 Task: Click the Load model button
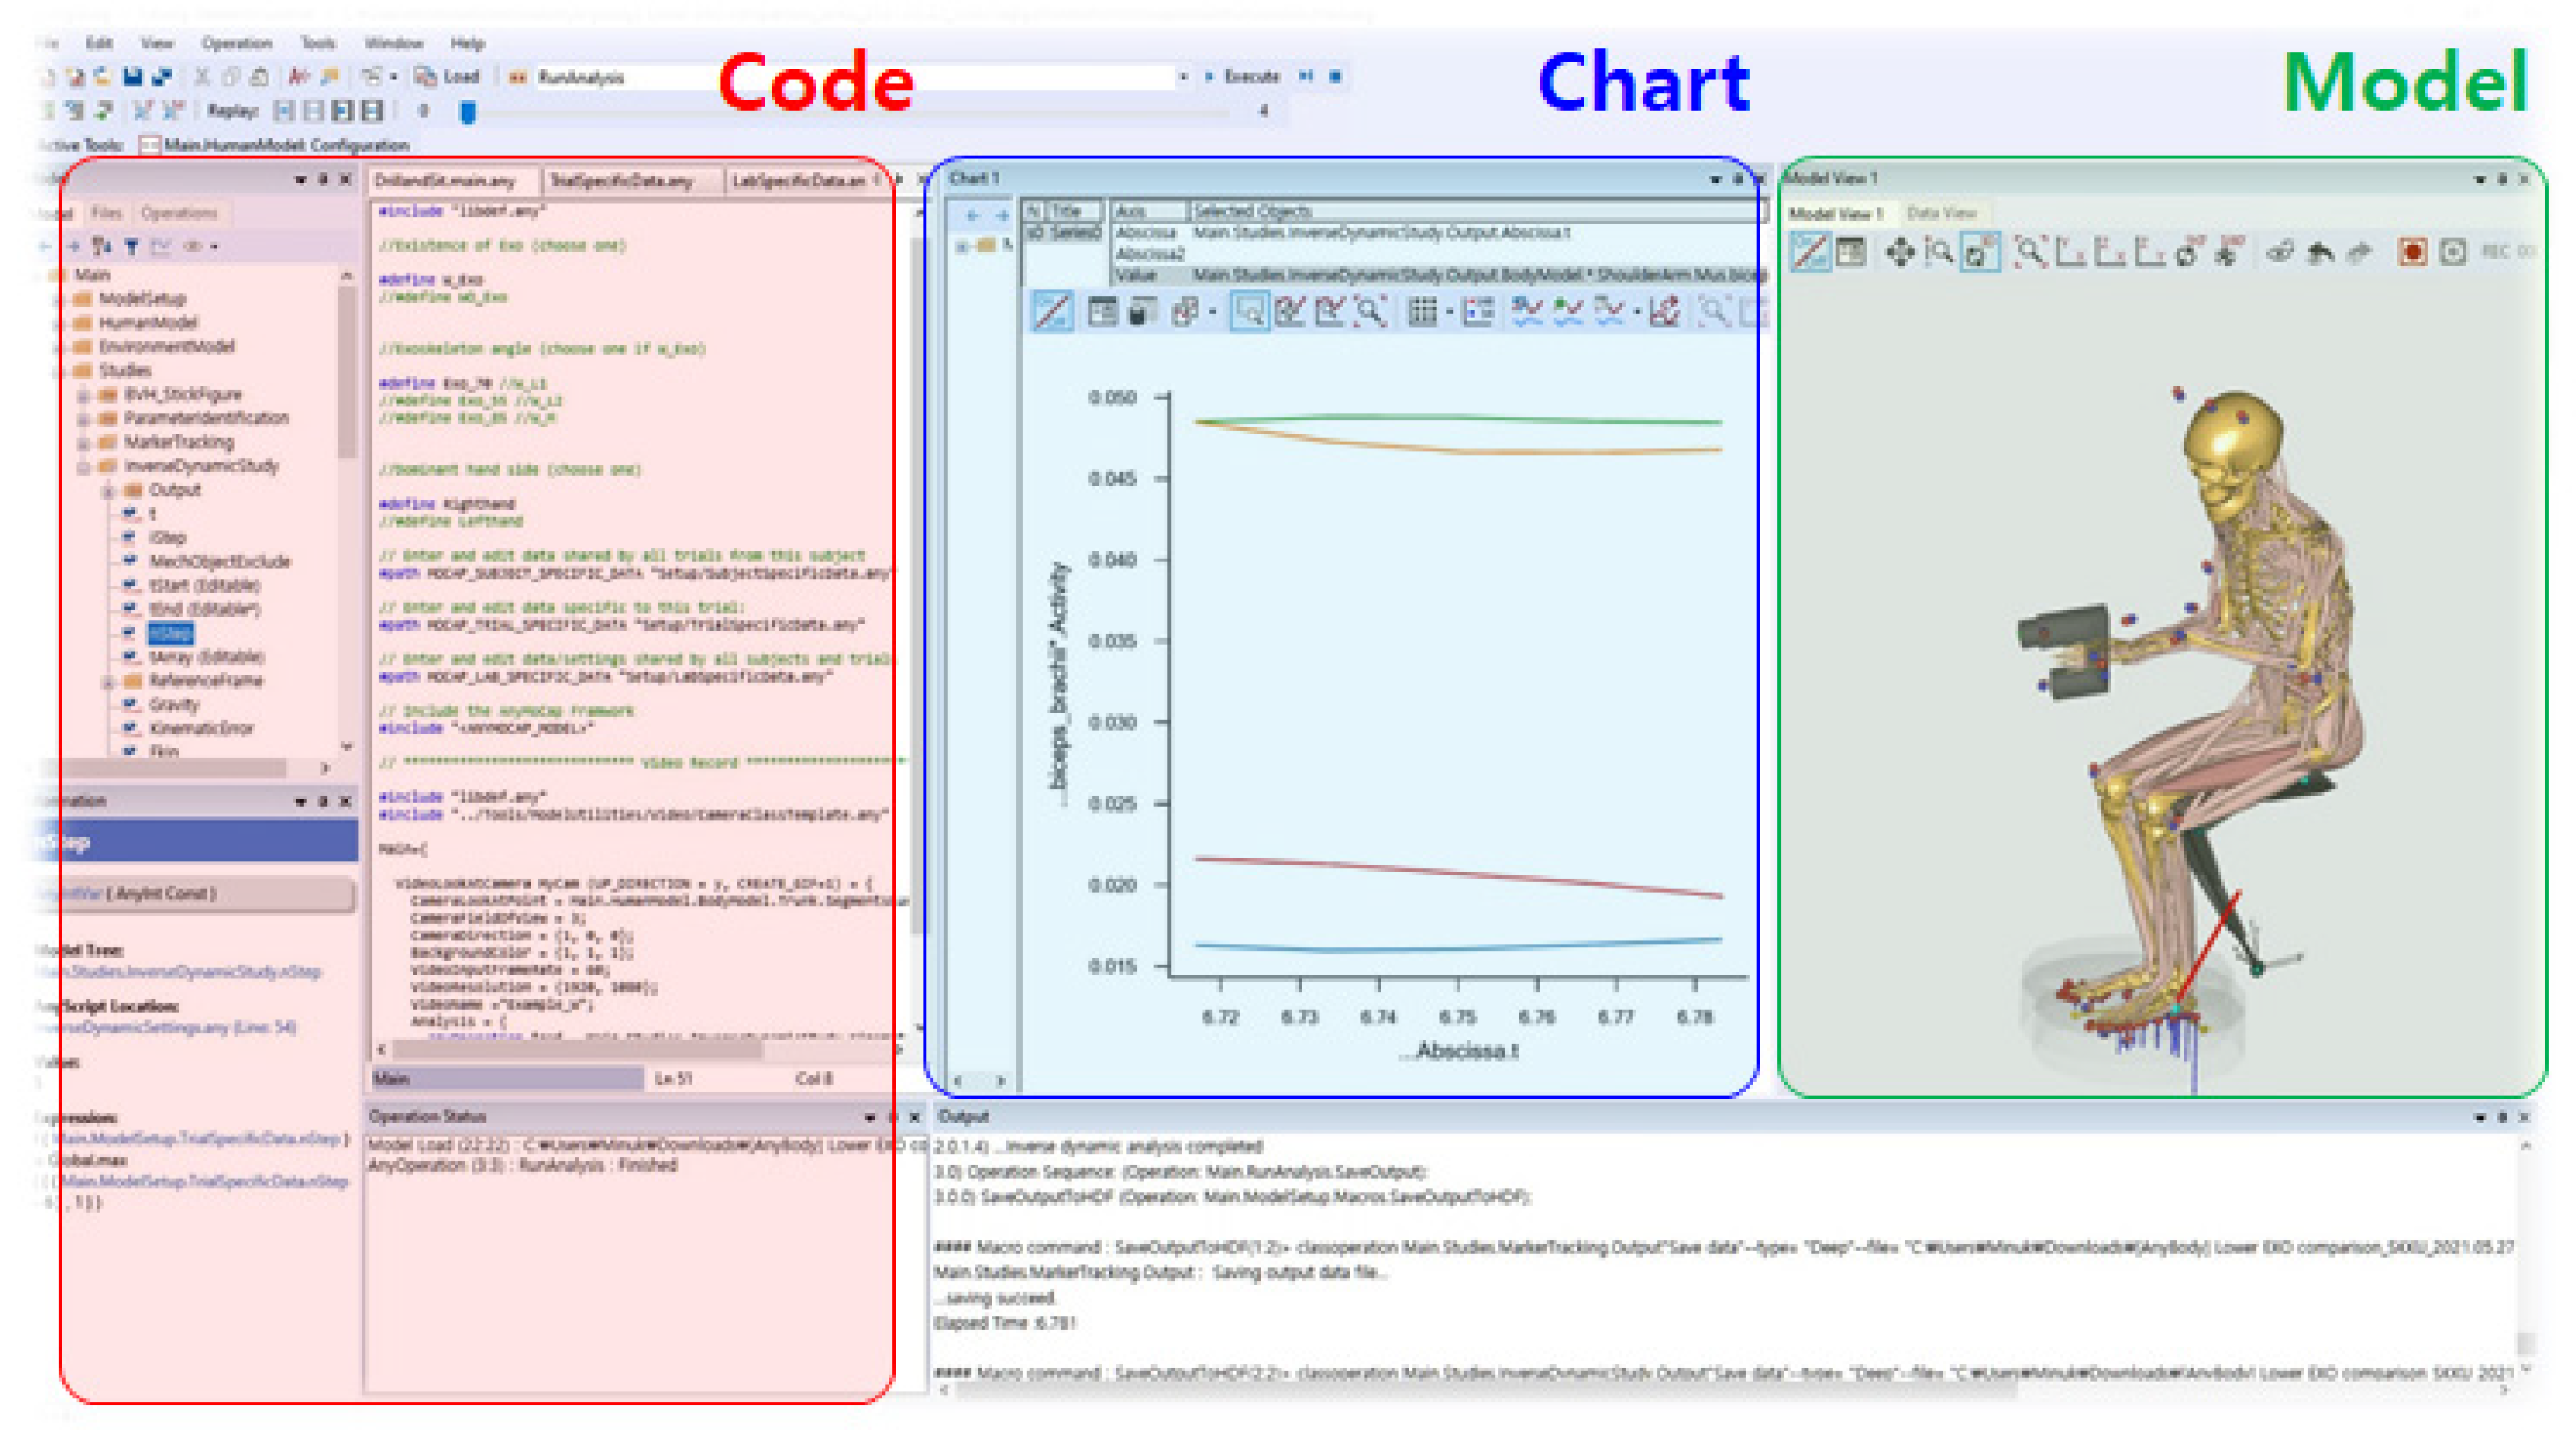449,76
